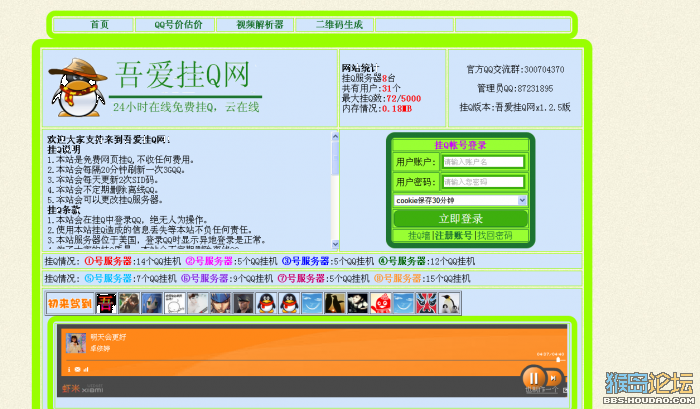The width and height of the screenshot is (700, 409).
Task: Go to the 首页 tab
Action: tap(99, 25)
